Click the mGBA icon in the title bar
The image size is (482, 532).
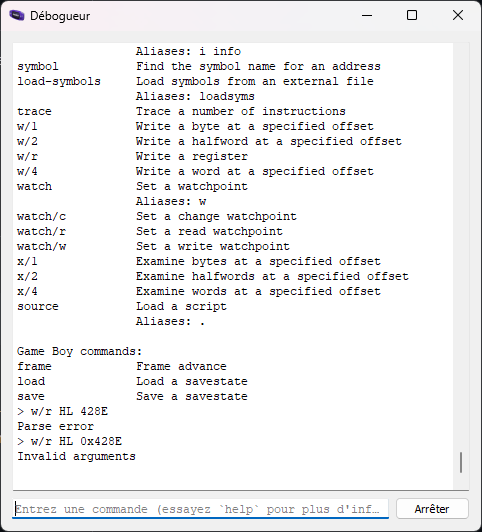17,16
